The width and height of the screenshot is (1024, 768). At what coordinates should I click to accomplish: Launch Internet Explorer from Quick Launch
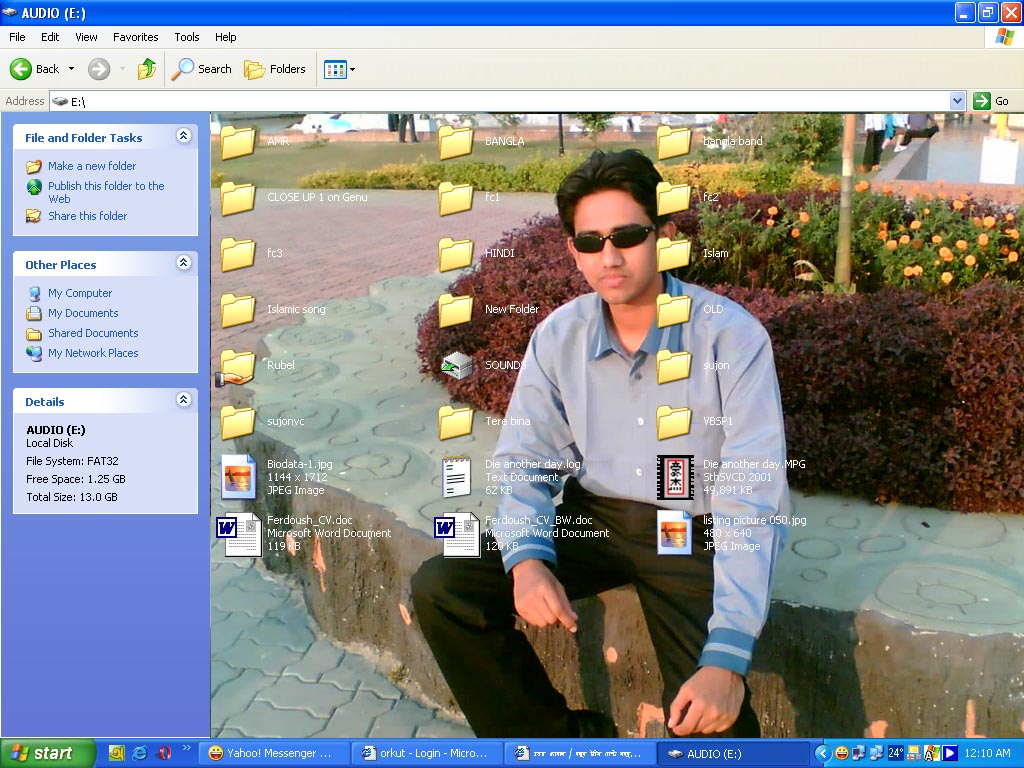(x=140, y=754)
